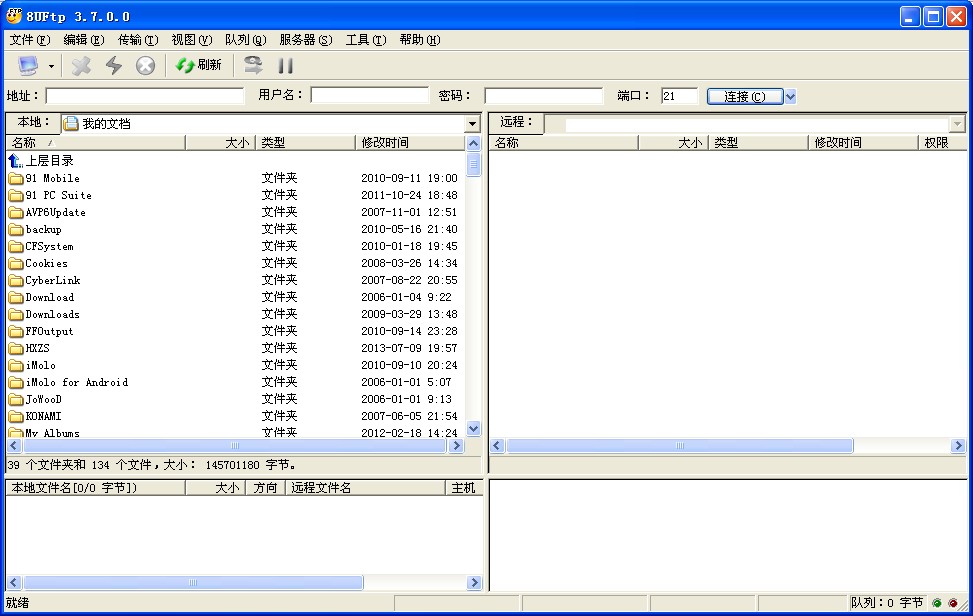Open the Site Manager computer icon
The height and width of the screenshot is (616, 973).
click(27, 64)
